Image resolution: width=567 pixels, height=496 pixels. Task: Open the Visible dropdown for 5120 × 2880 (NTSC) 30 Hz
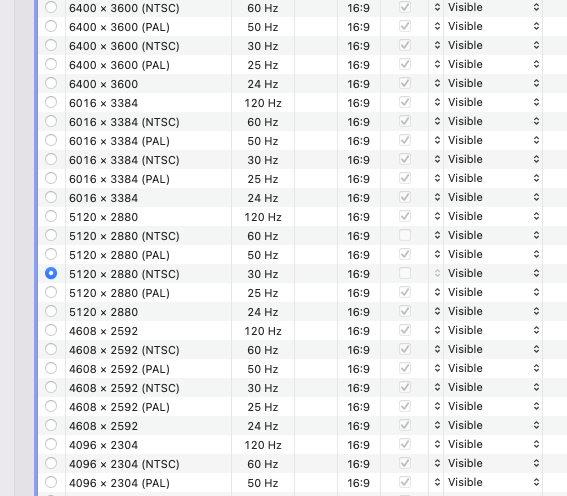(x=493, y=273)
